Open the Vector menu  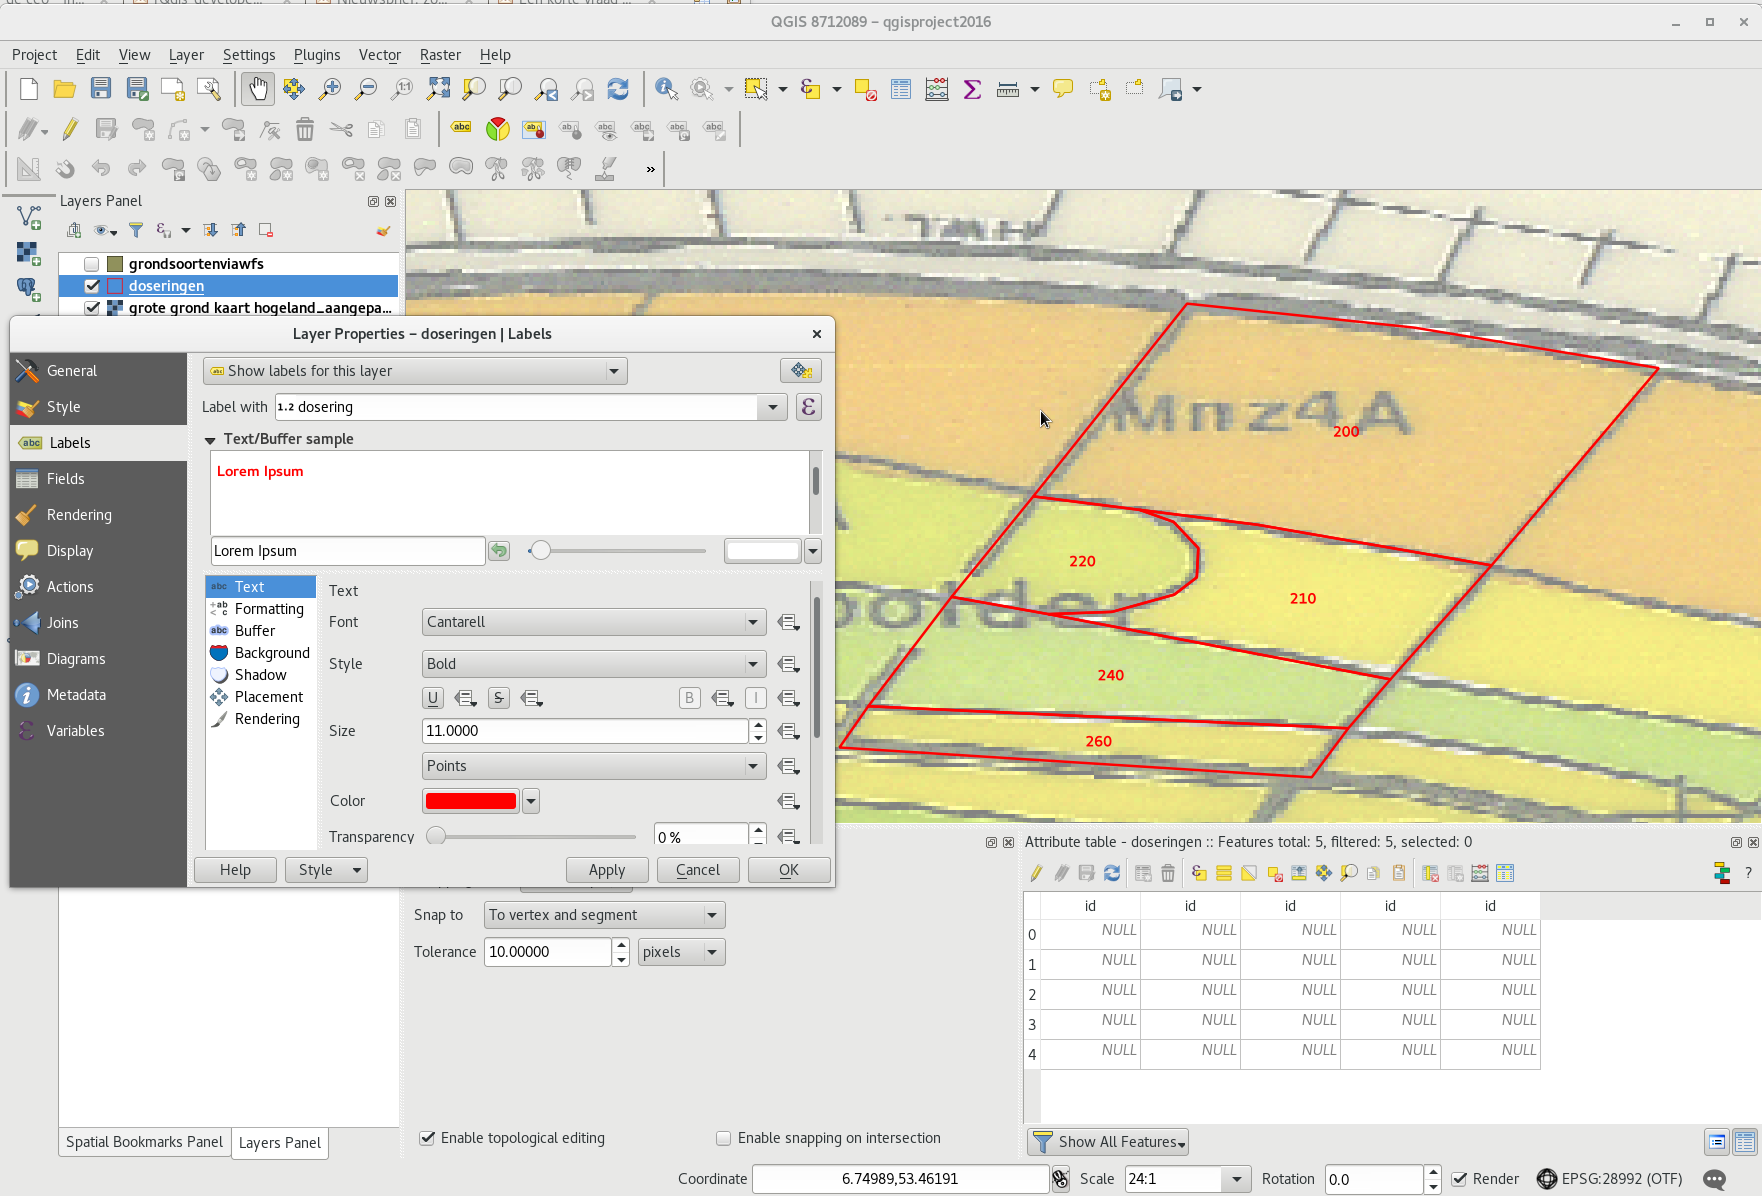click(379, 55)
